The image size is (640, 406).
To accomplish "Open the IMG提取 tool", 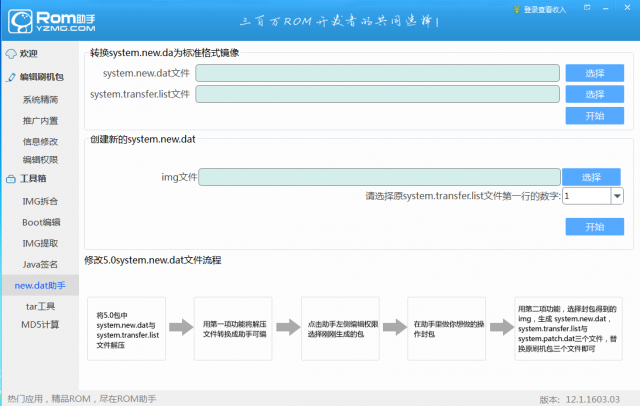I will (40, 244).
